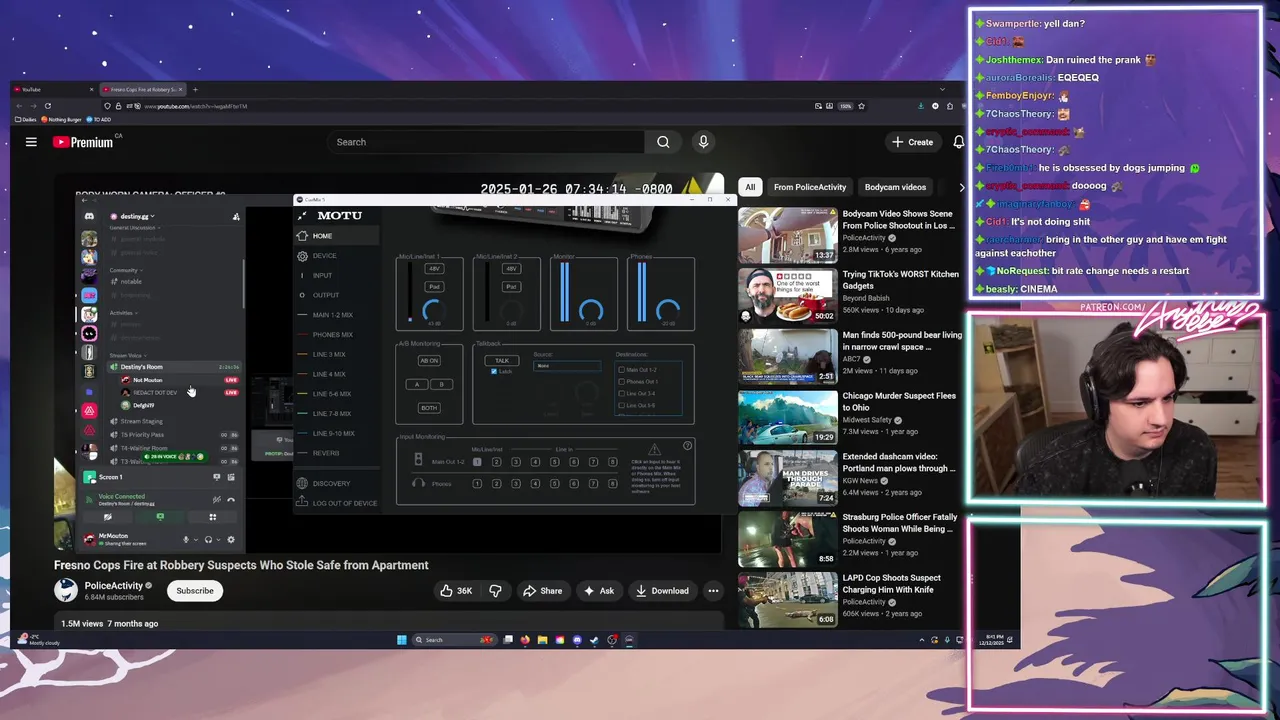Screen dimensions: 1280x720
Task: Click the YouTube Create button
Action: coord(913,142)
